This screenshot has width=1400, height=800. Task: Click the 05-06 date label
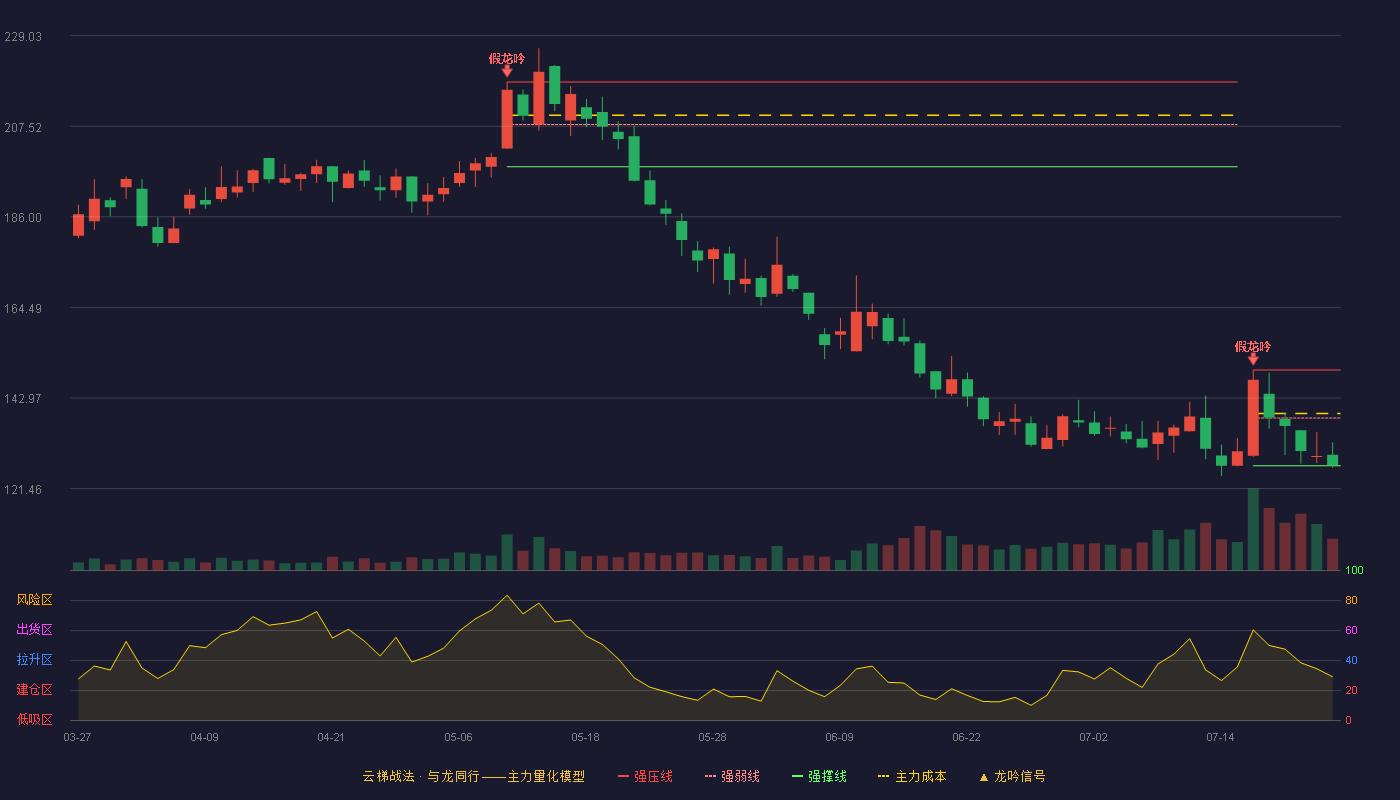pyautogui.click(x=458, y=737)
